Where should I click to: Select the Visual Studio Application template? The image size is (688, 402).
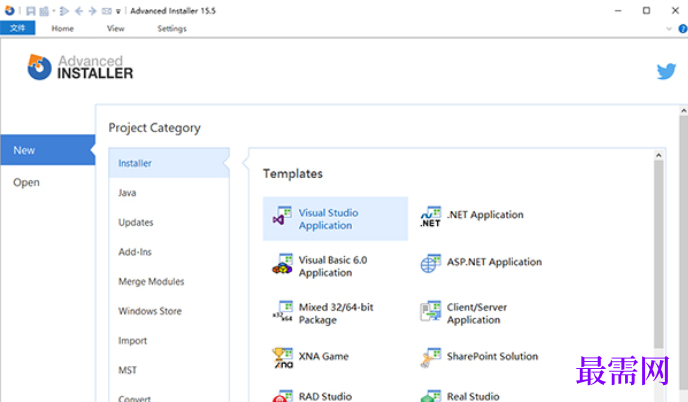pyautogui.click(x=335, y=219)
